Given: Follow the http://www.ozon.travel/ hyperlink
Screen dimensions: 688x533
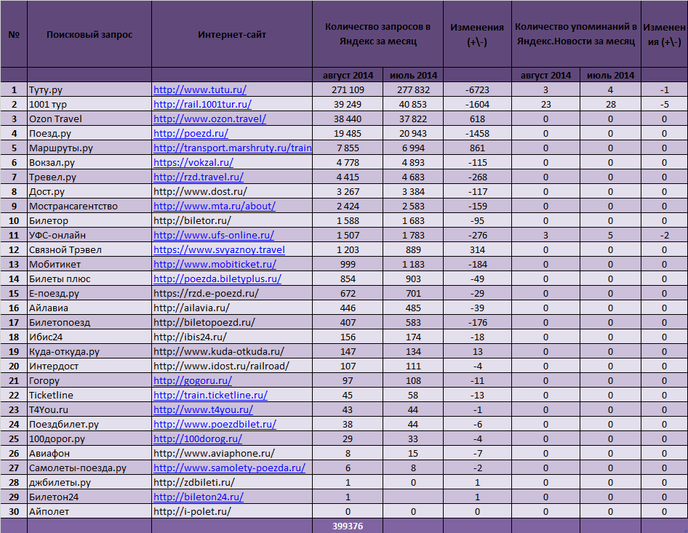Looking at the screenshot, I should 210,119.
